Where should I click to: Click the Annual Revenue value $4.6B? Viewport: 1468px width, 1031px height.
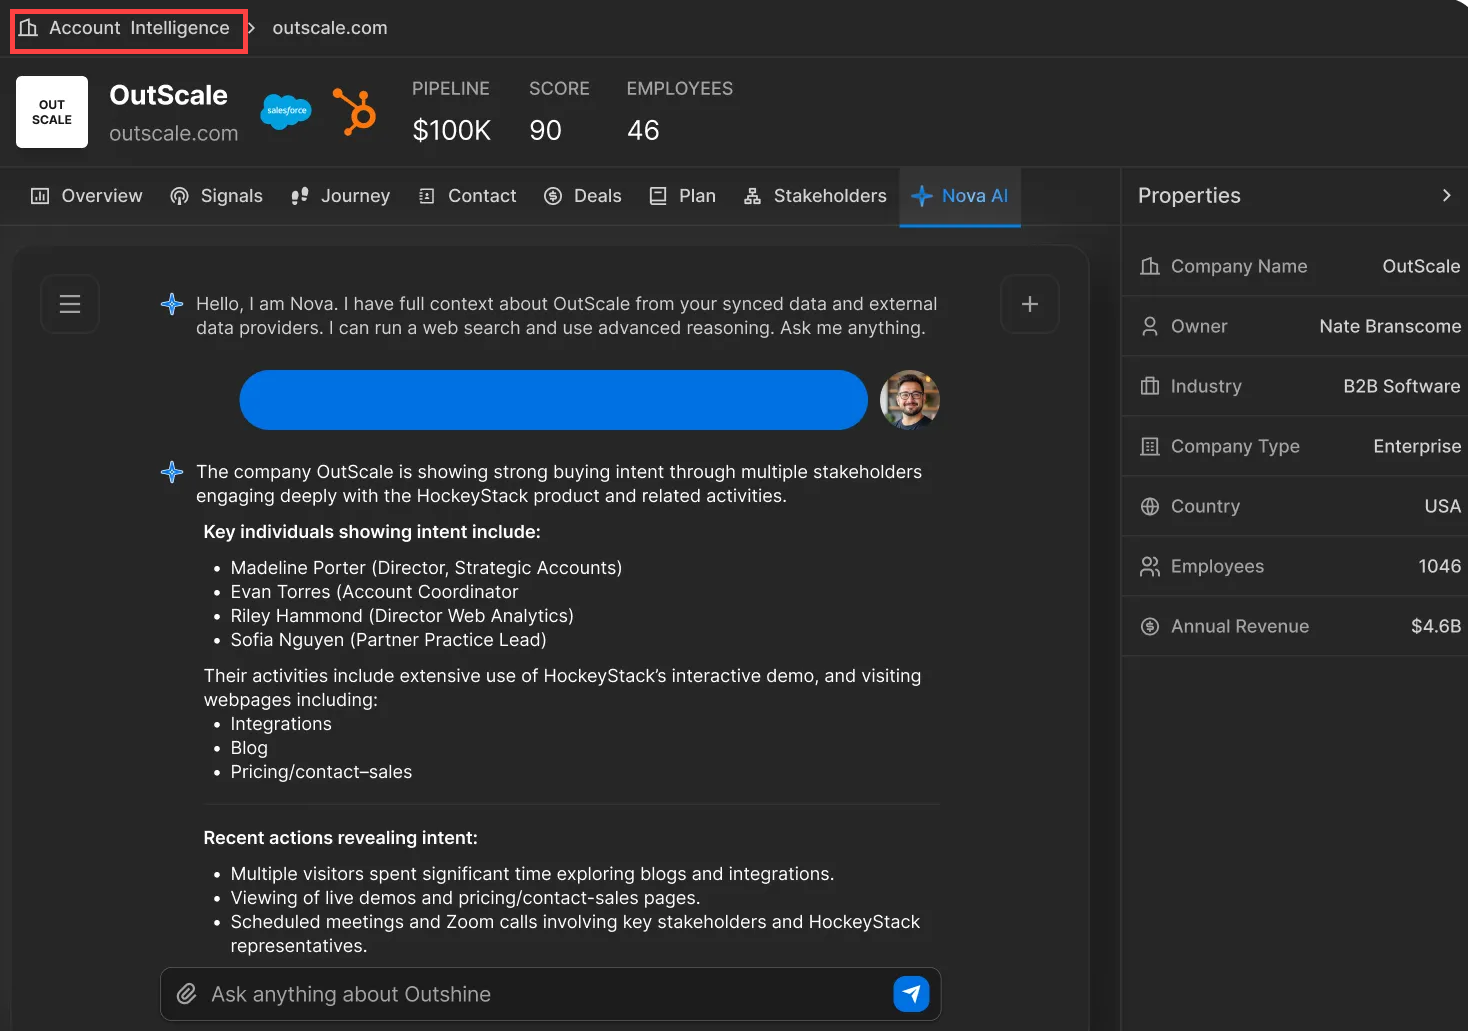coord(1436,626)
